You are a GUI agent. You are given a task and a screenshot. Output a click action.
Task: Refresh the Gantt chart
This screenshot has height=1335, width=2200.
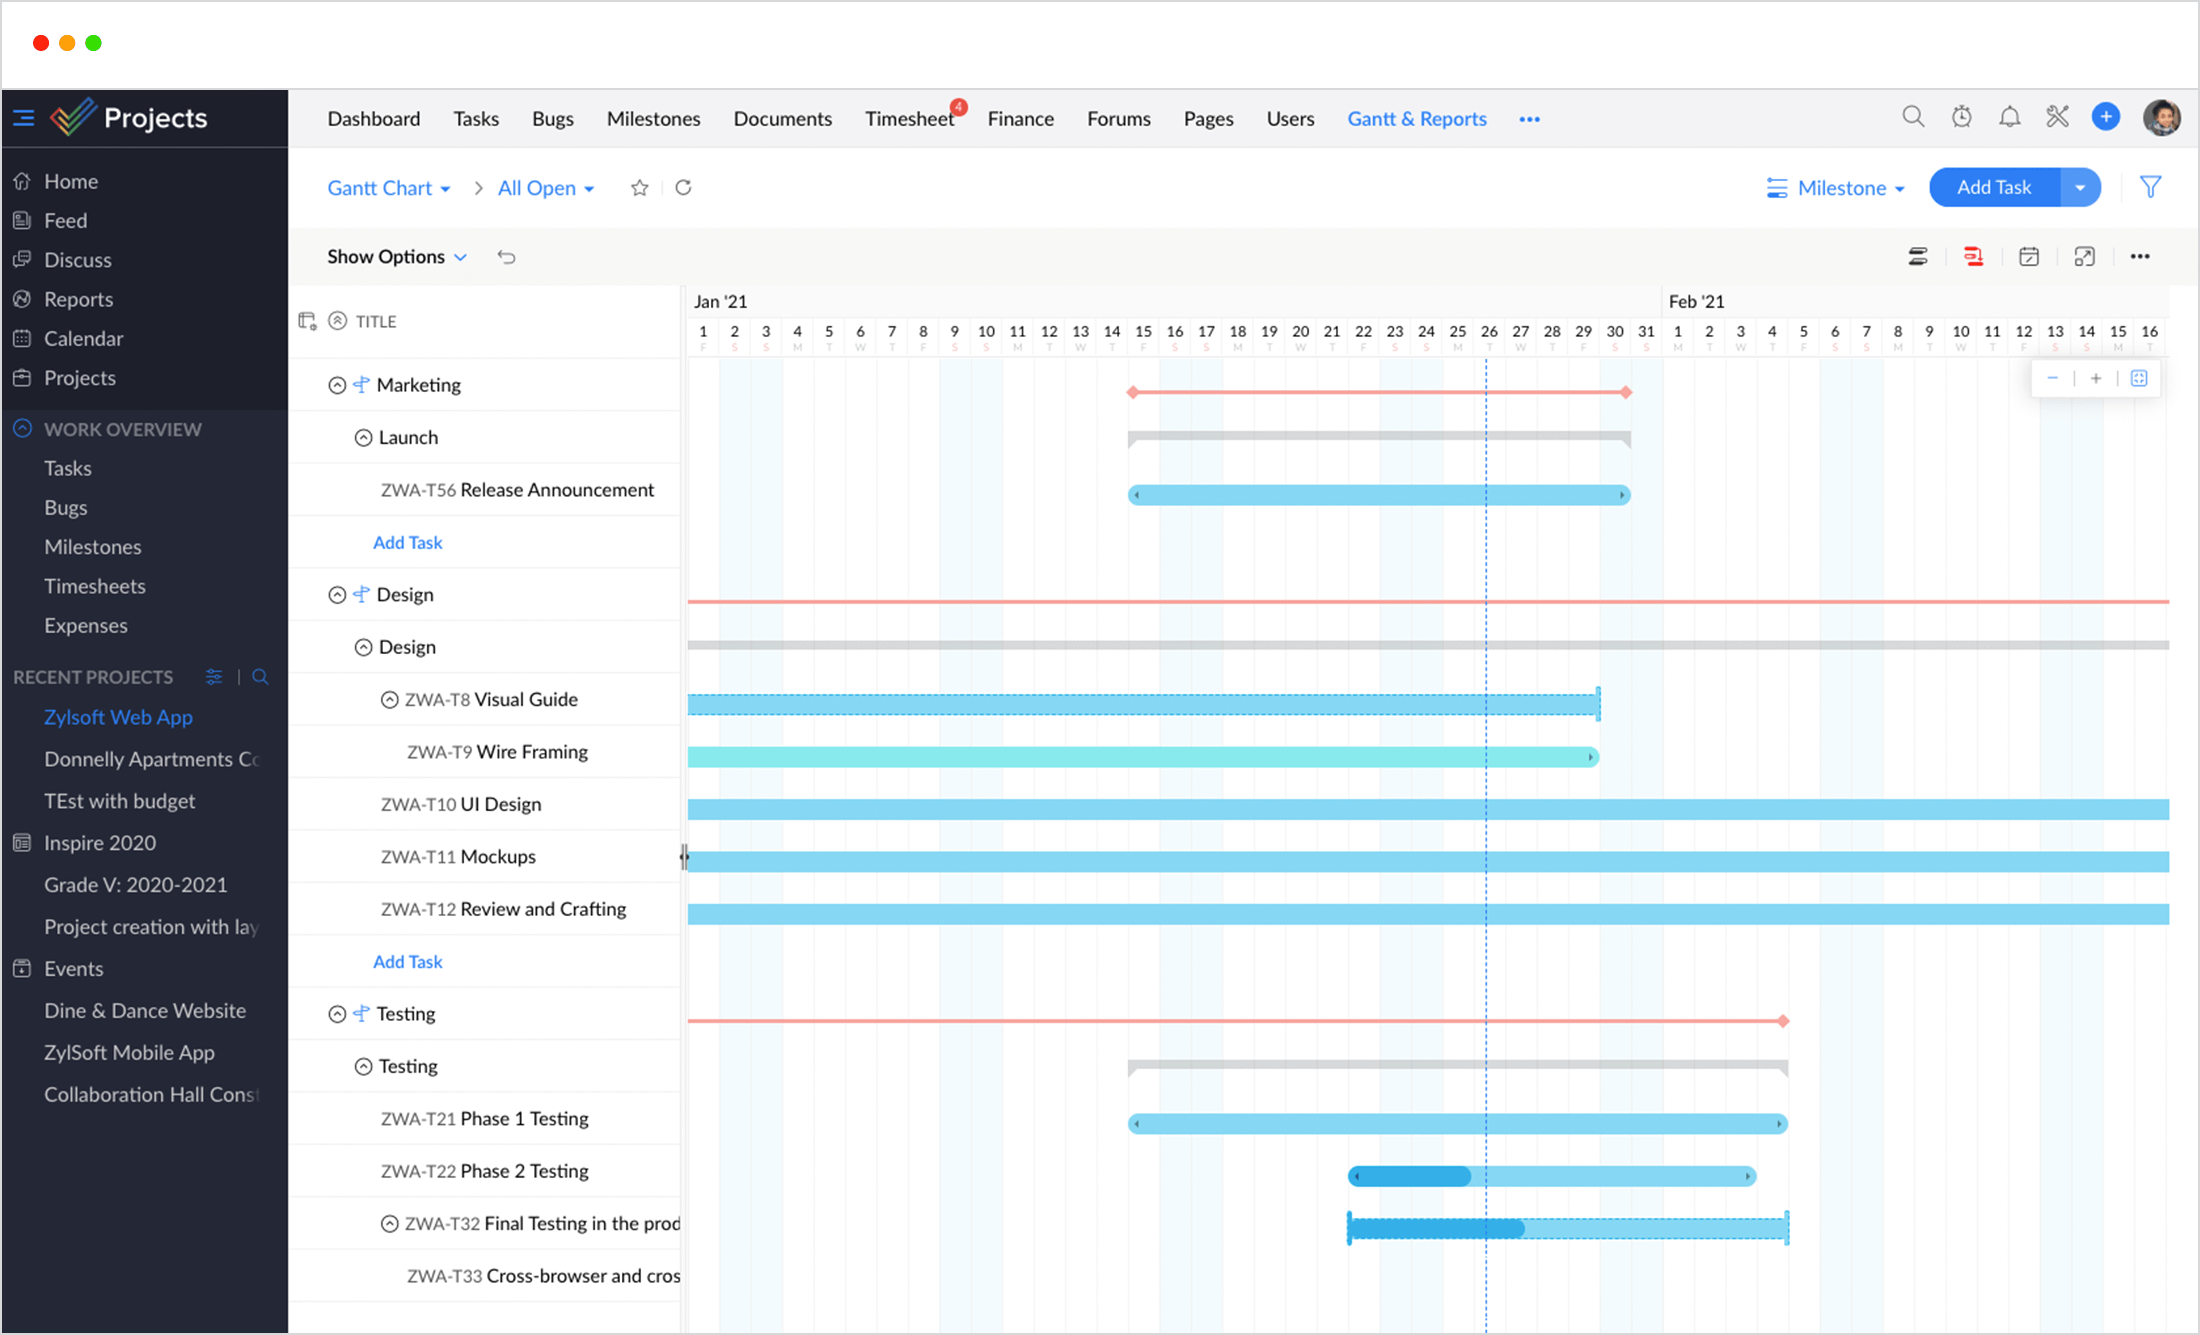coord(684,187)
